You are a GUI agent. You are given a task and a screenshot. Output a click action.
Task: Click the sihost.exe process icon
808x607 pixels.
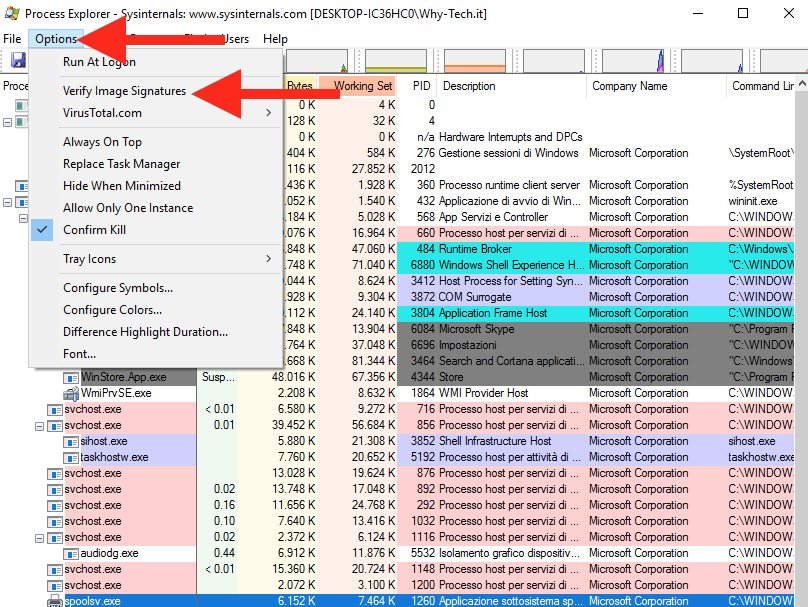tap(71, 442)
